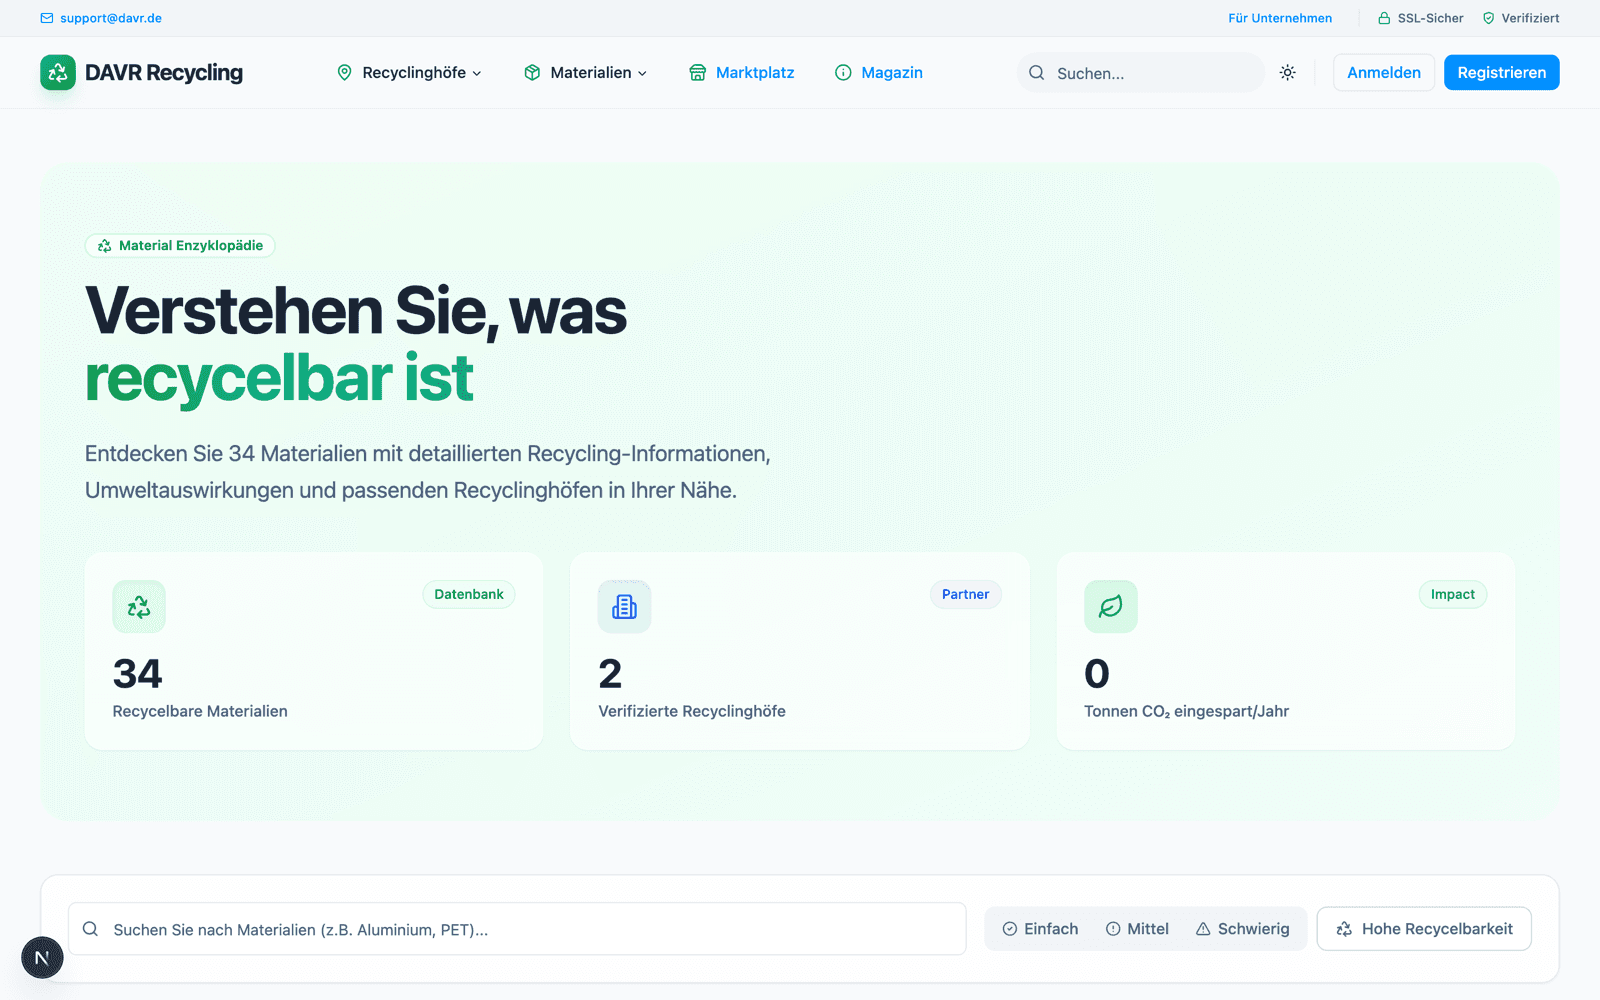Click the Anmelden button
The image size is (1600, 1000).
click(x=1384, y=72)
